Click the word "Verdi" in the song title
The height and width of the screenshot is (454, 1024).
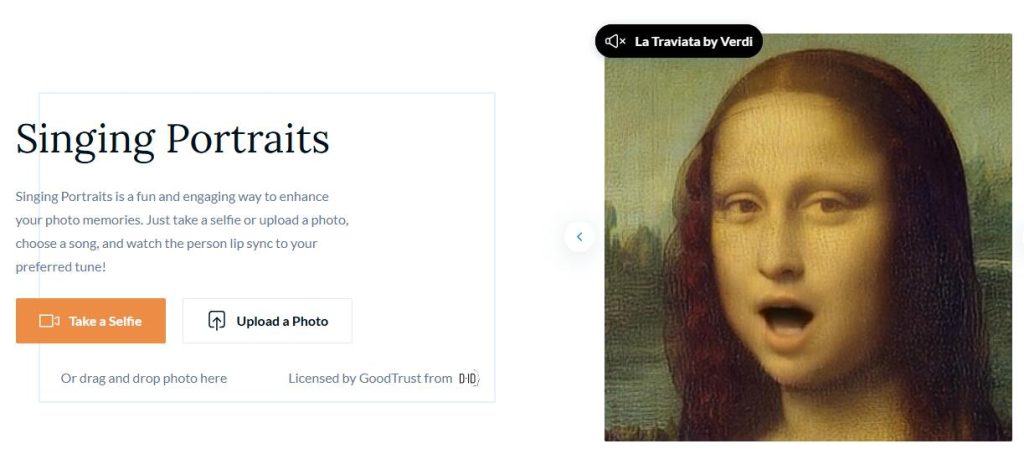tap(735, 41)
